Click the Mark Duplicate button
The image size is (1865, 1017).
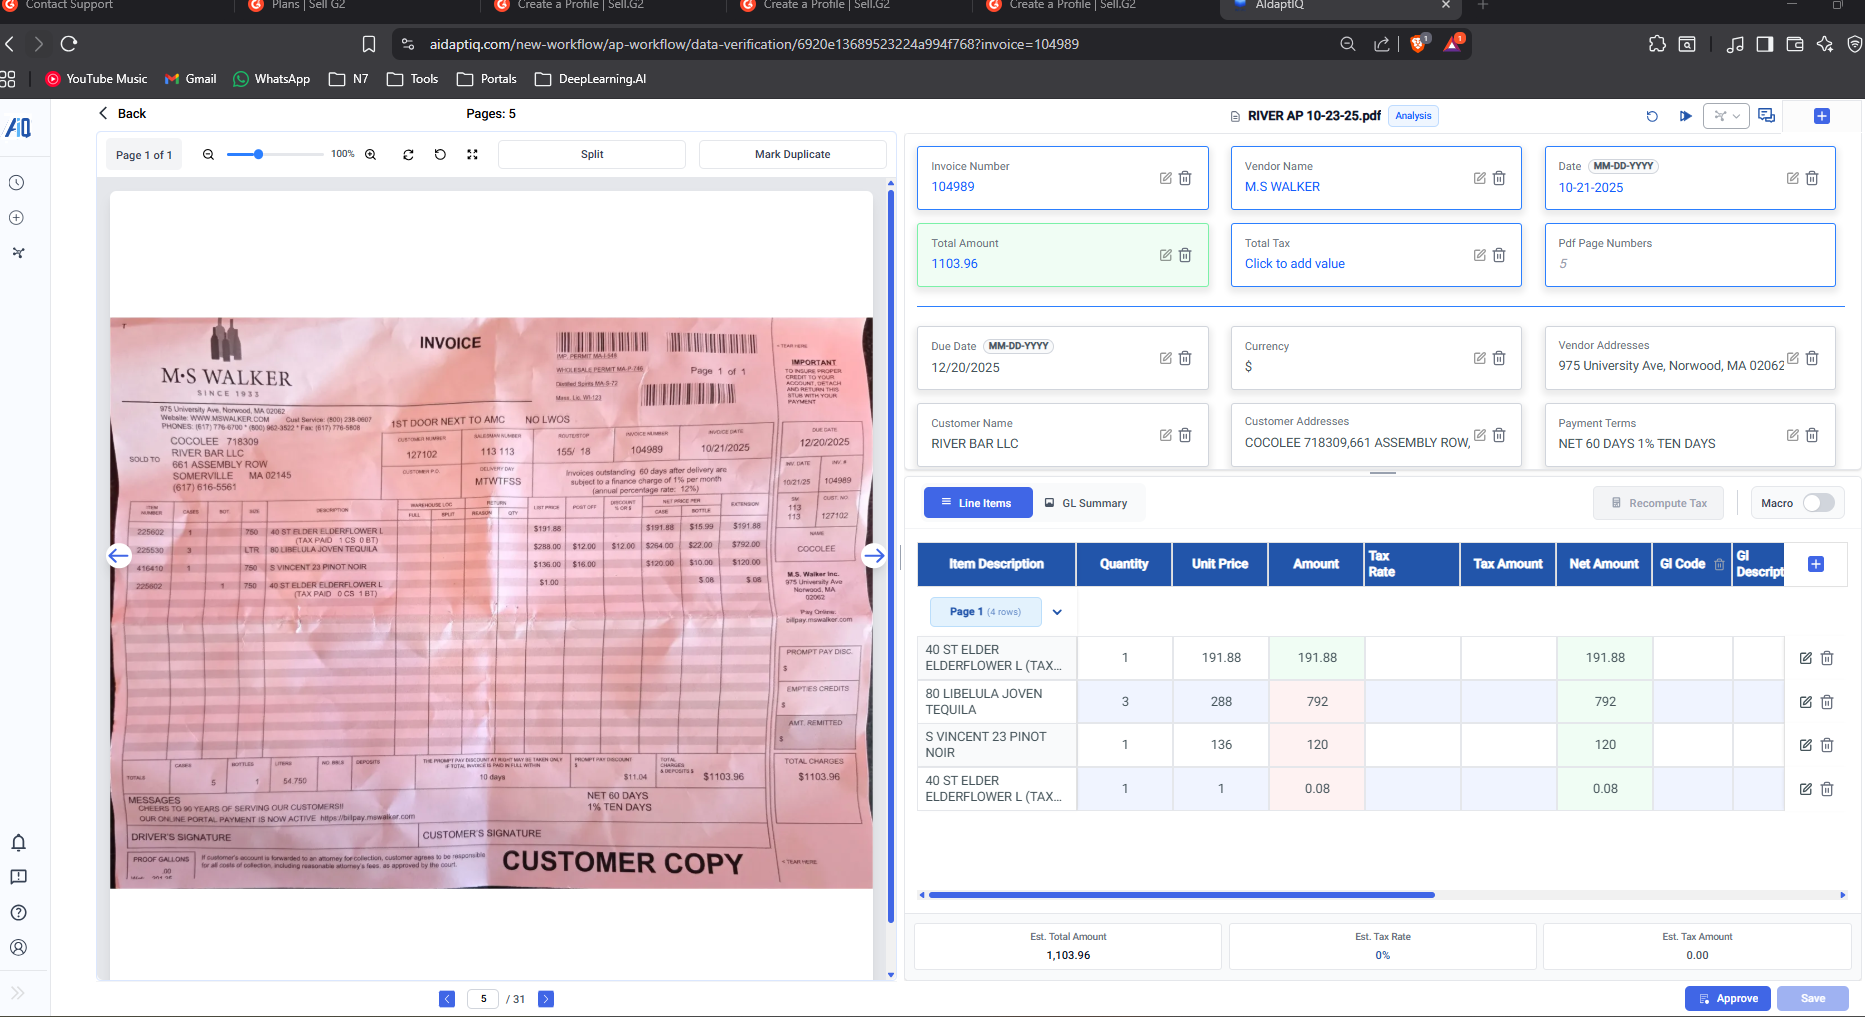coord(792,155)
